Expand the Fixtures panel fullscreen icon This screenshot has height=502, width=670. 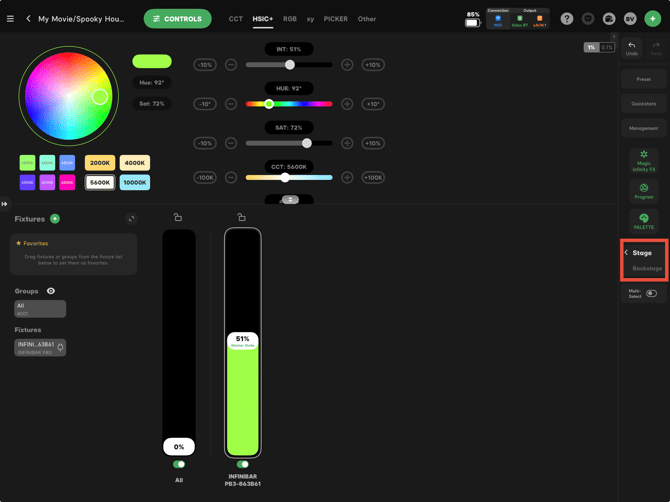click(131, 219)
